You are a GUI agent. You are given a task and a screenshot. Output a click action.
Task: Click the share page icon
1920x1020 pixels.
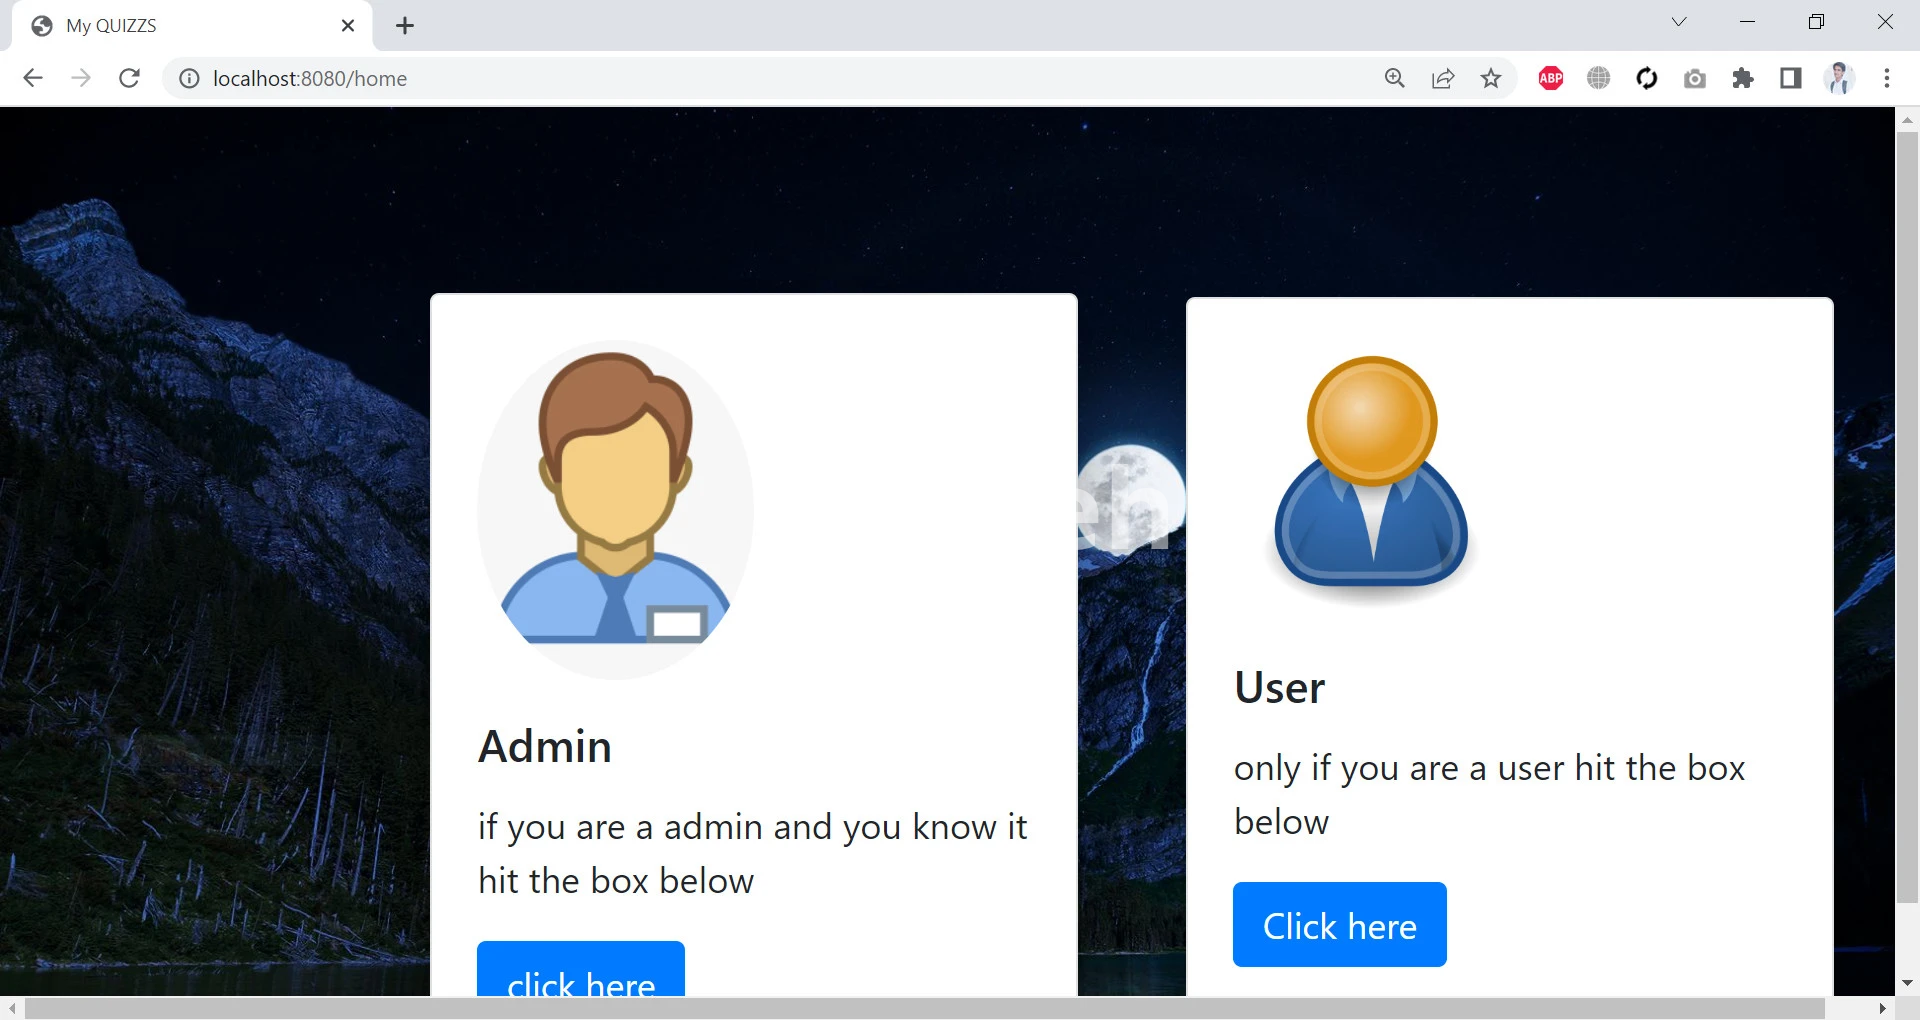(x=1442, y=78)
